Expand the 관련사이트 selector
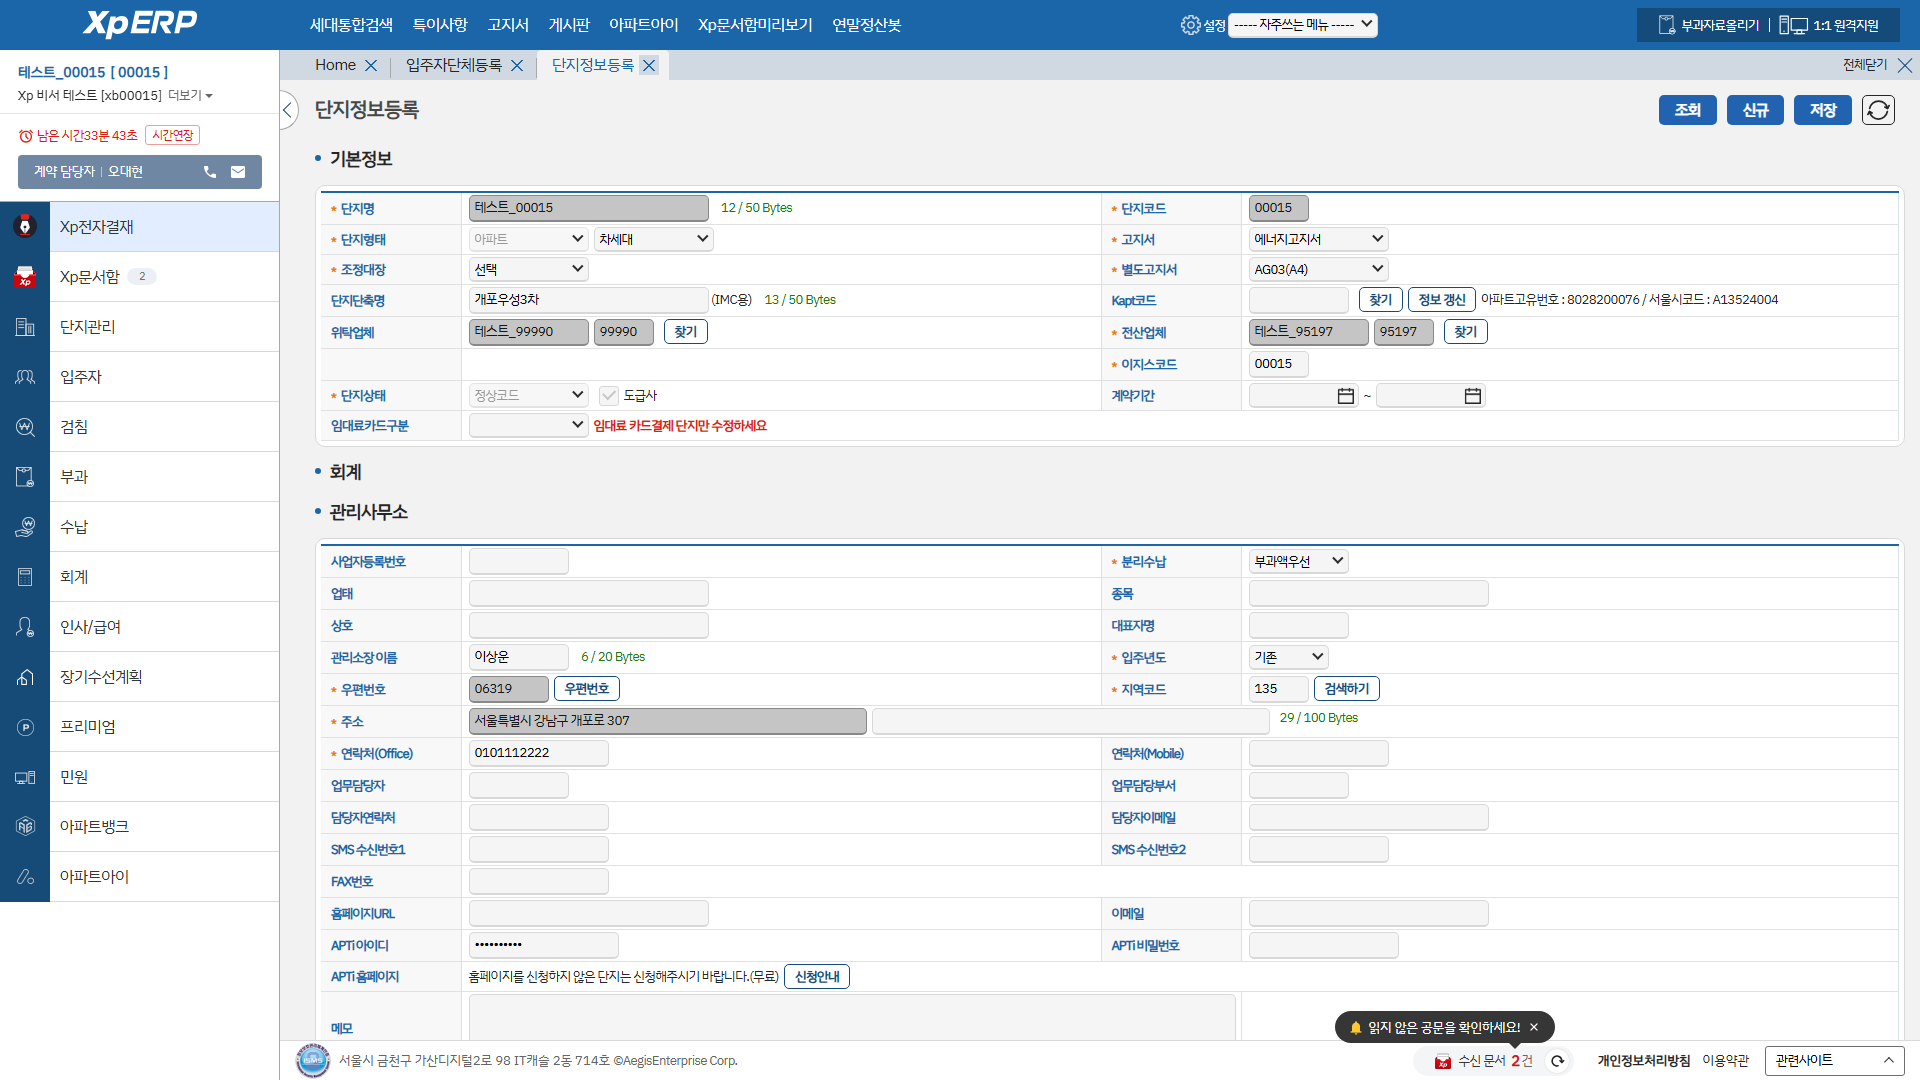This screenshot has height=1080, width=1920. 1834,1060
